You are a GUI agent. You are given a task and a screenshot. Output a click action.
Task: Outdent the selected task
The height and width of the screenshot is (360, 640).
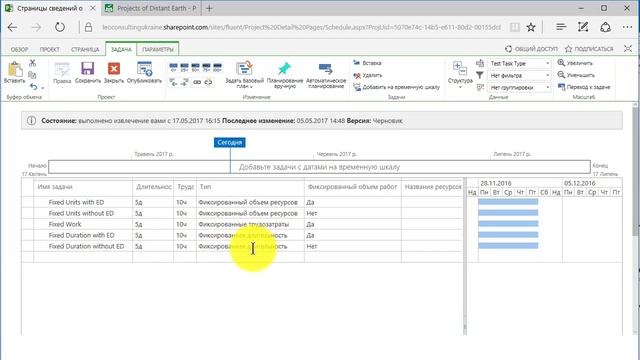click(x=173, y=82)
